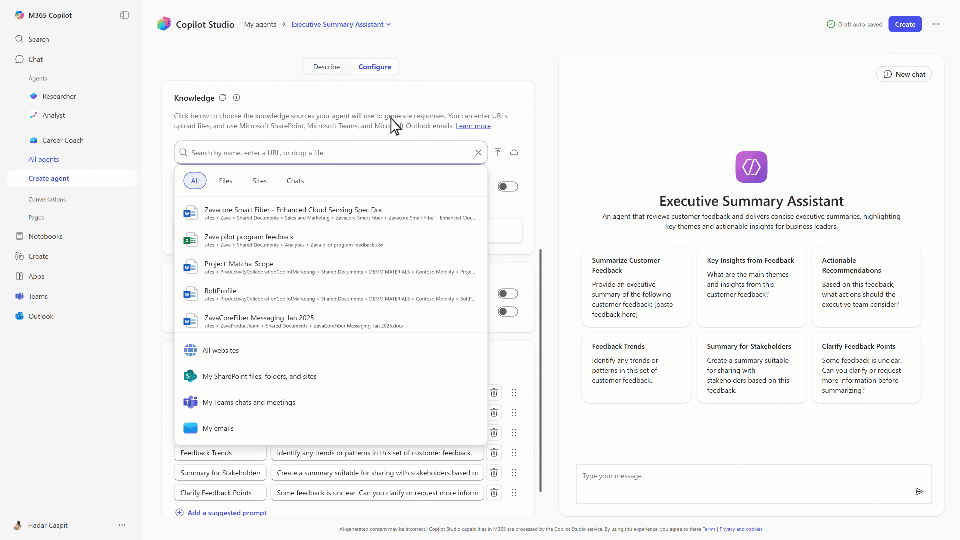
Task: Click the configure panel vertical scrollbar
Action: (540, 370)
